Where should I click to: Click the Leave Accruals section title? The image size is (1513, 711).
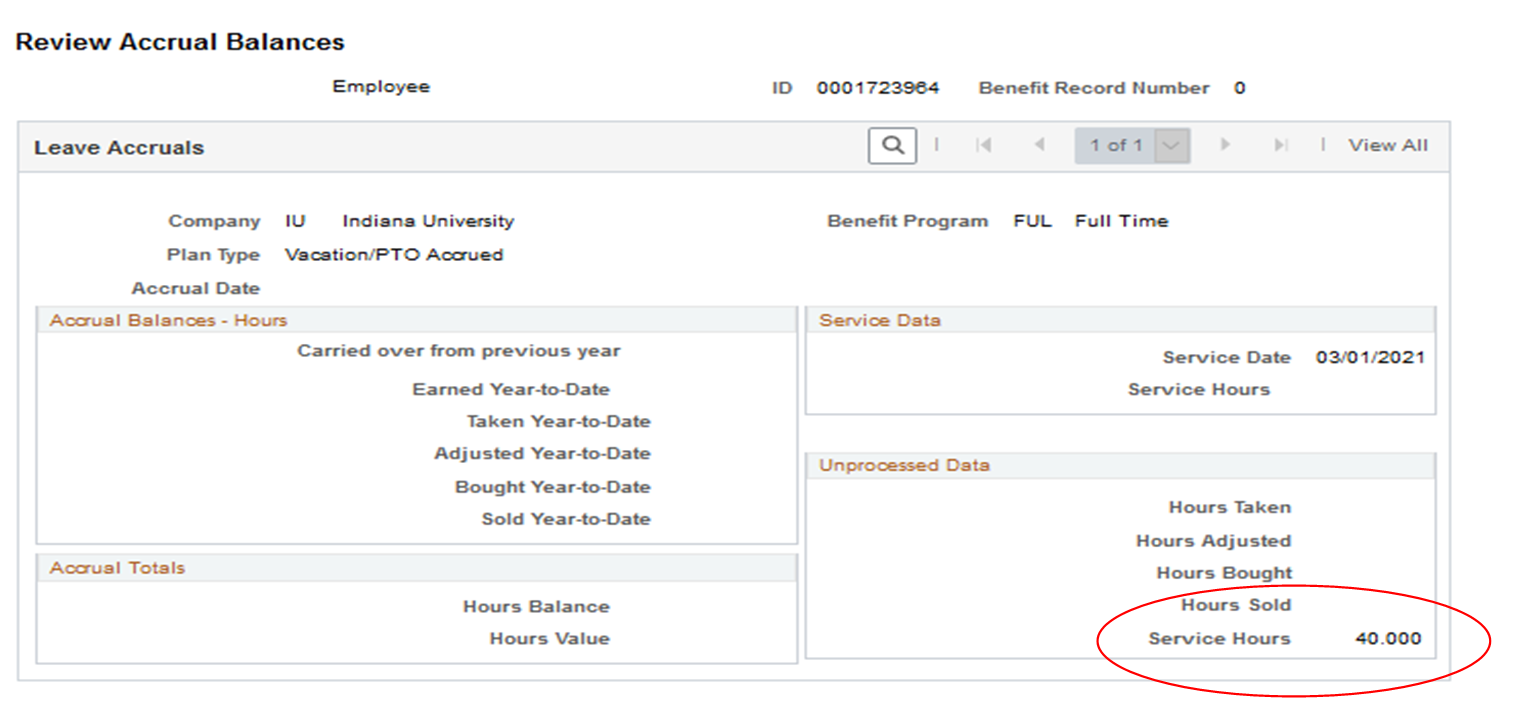pyautogui.click(x=119, y=148)
